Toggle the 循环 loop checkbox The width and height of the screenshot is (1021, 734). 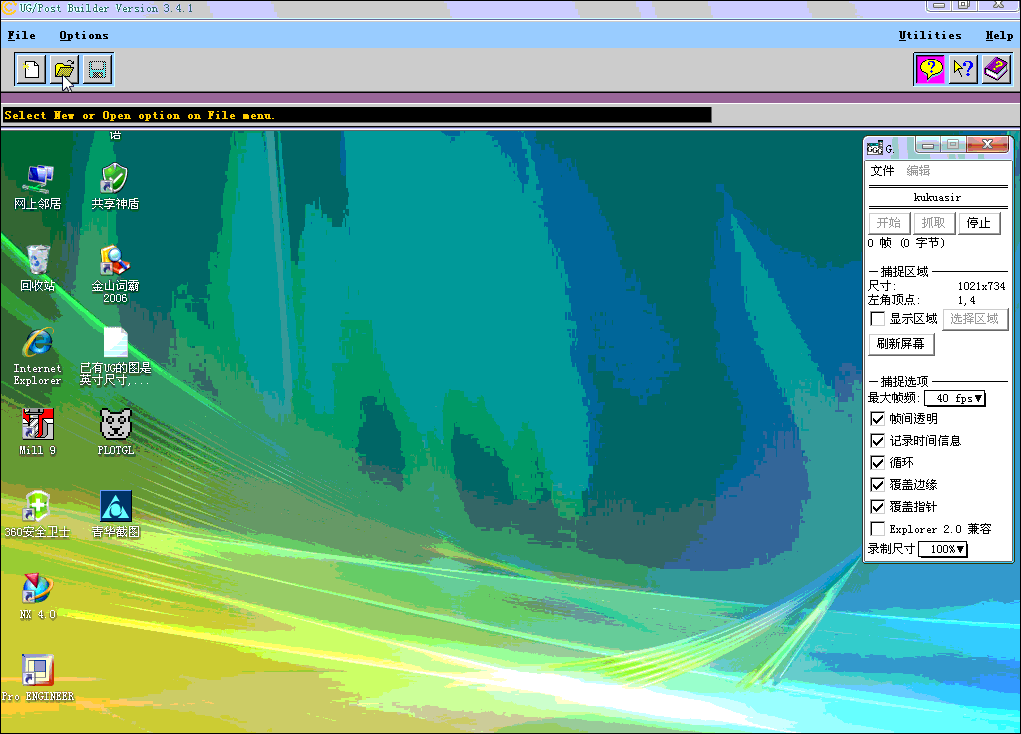pos(877,462)
